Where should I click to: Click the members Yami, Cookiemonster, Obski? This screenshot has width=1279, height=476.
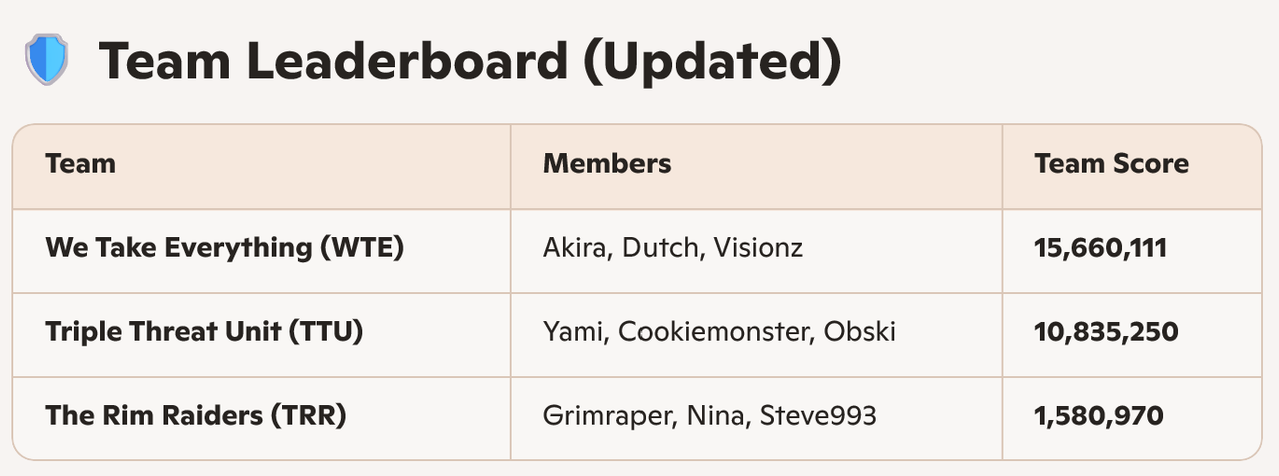[x=719, y=331]
